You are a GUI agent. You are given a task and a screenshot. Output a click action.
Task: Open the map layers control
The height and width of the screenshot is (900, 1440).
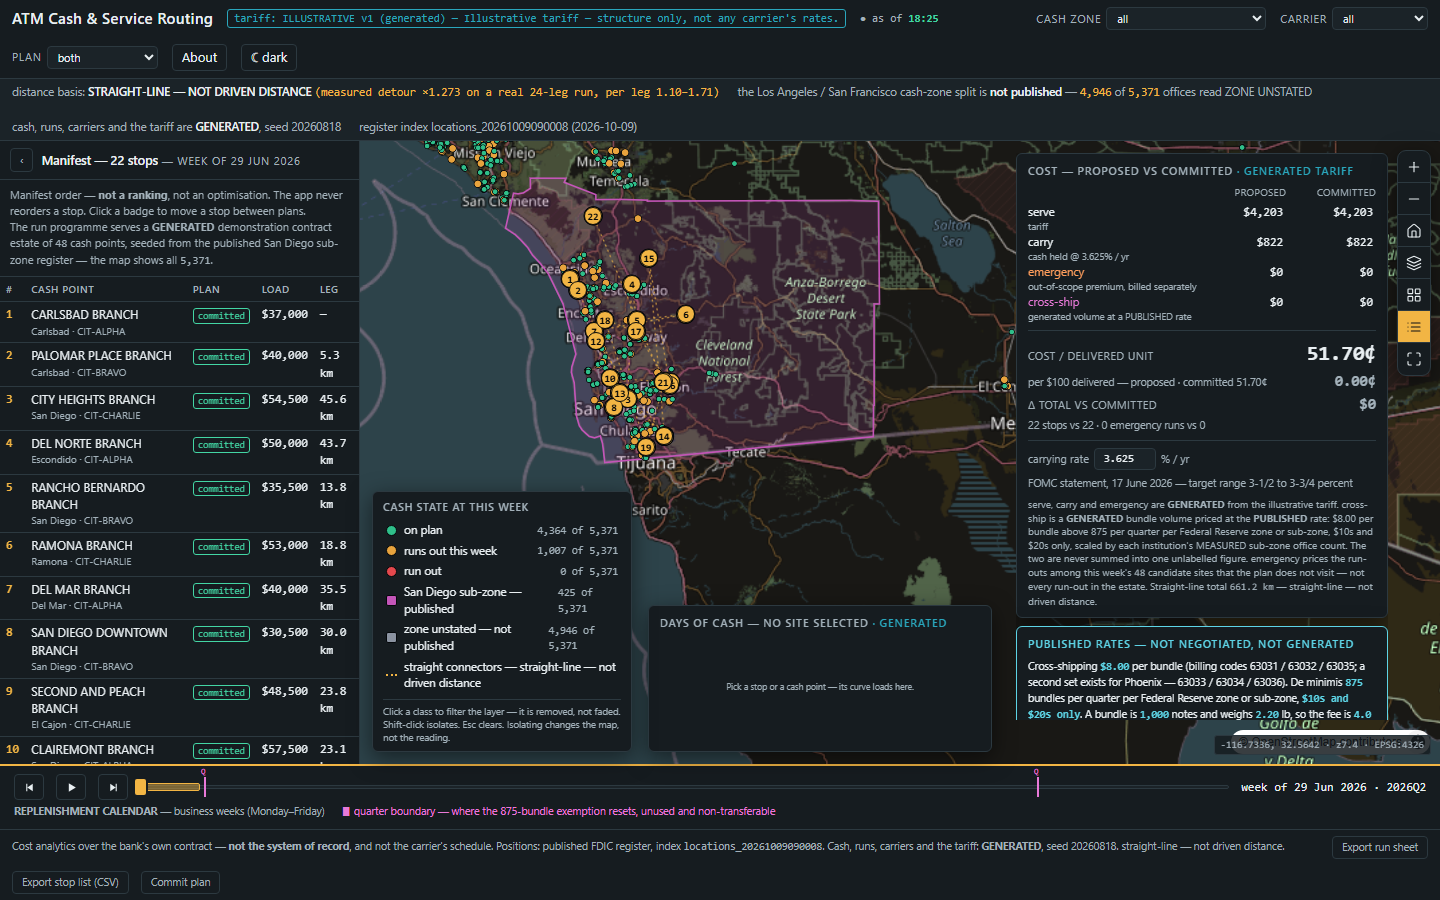click(1414, 263)
